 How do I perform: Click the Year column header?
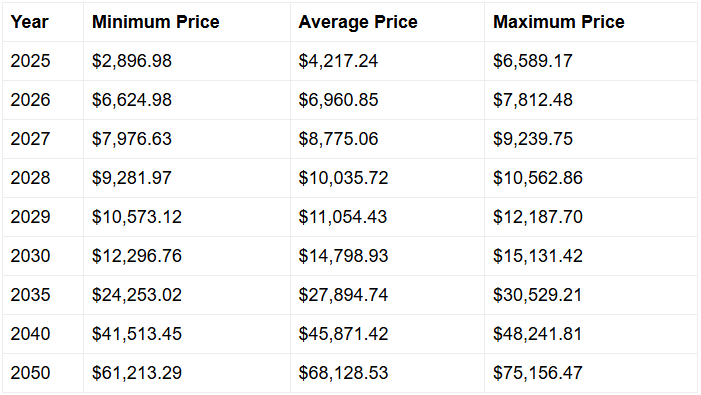click(43, 22)
